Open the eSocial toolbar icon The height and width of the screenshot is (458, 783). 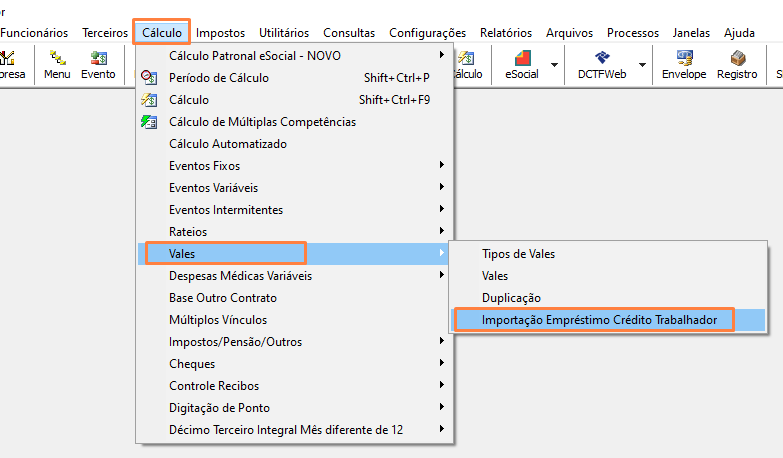point(522,65)
